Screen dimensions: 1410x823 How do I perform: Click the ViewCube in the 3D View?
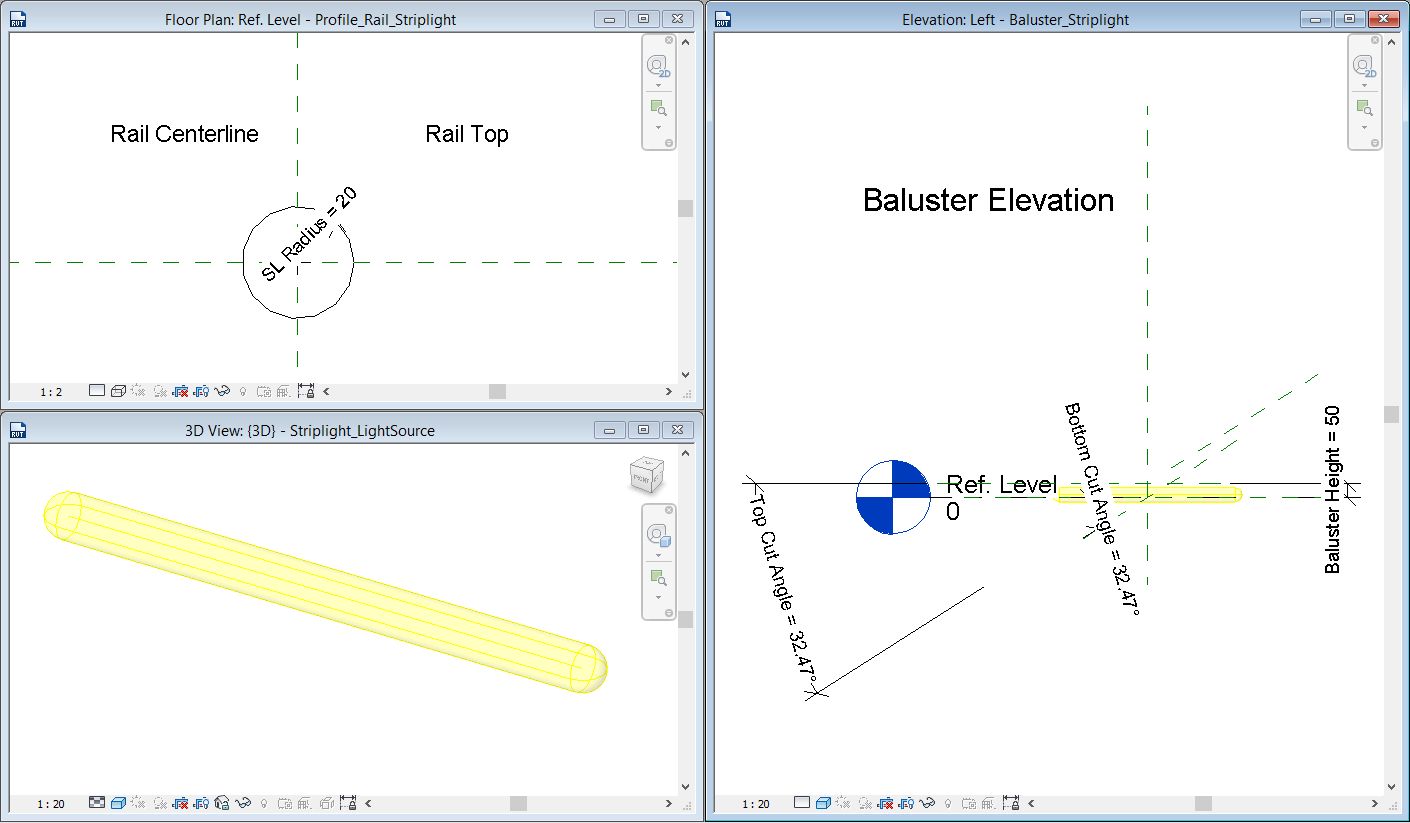(x=645, y=474)
